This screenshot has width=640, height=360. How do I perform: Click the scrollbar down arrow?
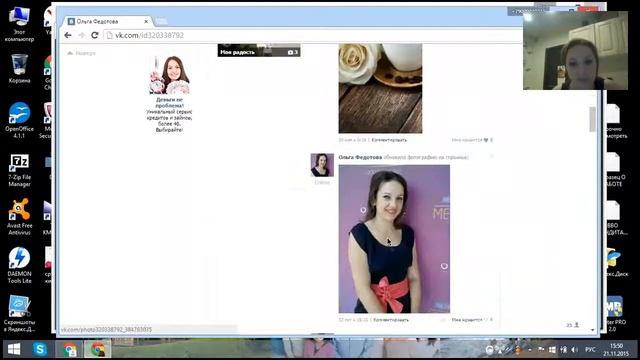592,330
